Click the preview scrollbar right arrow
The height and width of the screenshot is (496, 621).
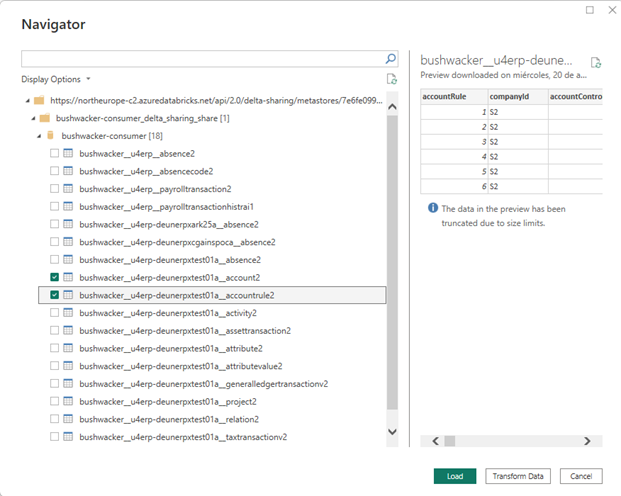coord(587,441)
